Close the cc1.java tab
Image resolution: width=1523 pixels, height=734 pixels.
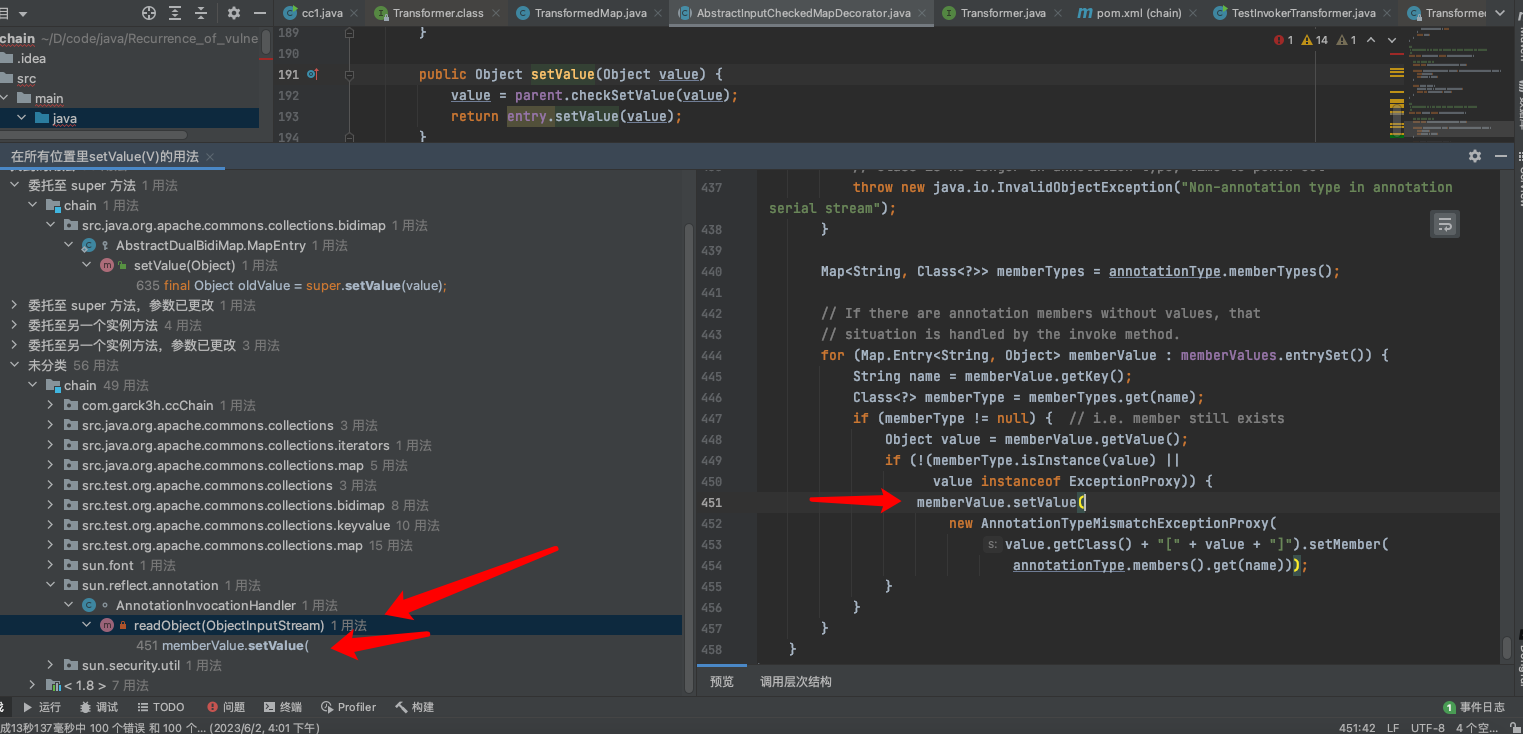pos(353,13)
